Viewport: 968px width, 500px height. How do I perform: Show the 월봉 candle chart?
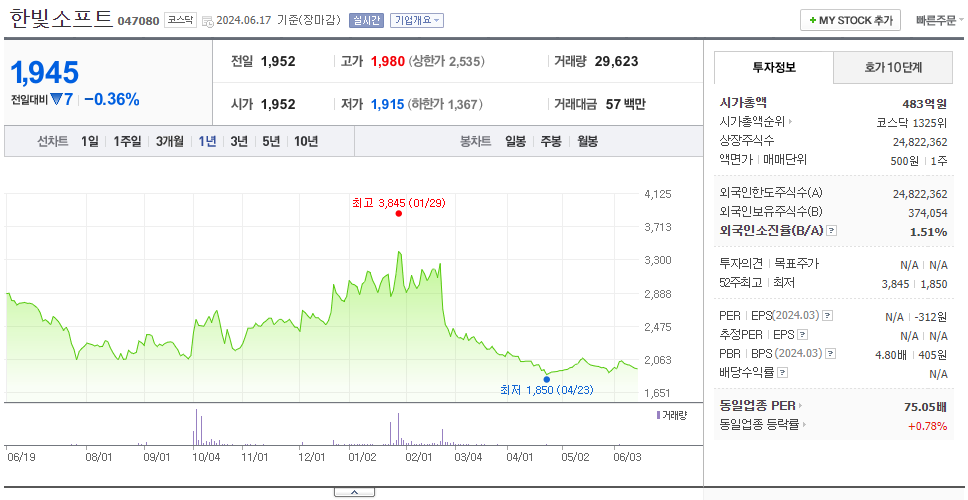click(x=588, y=141)
